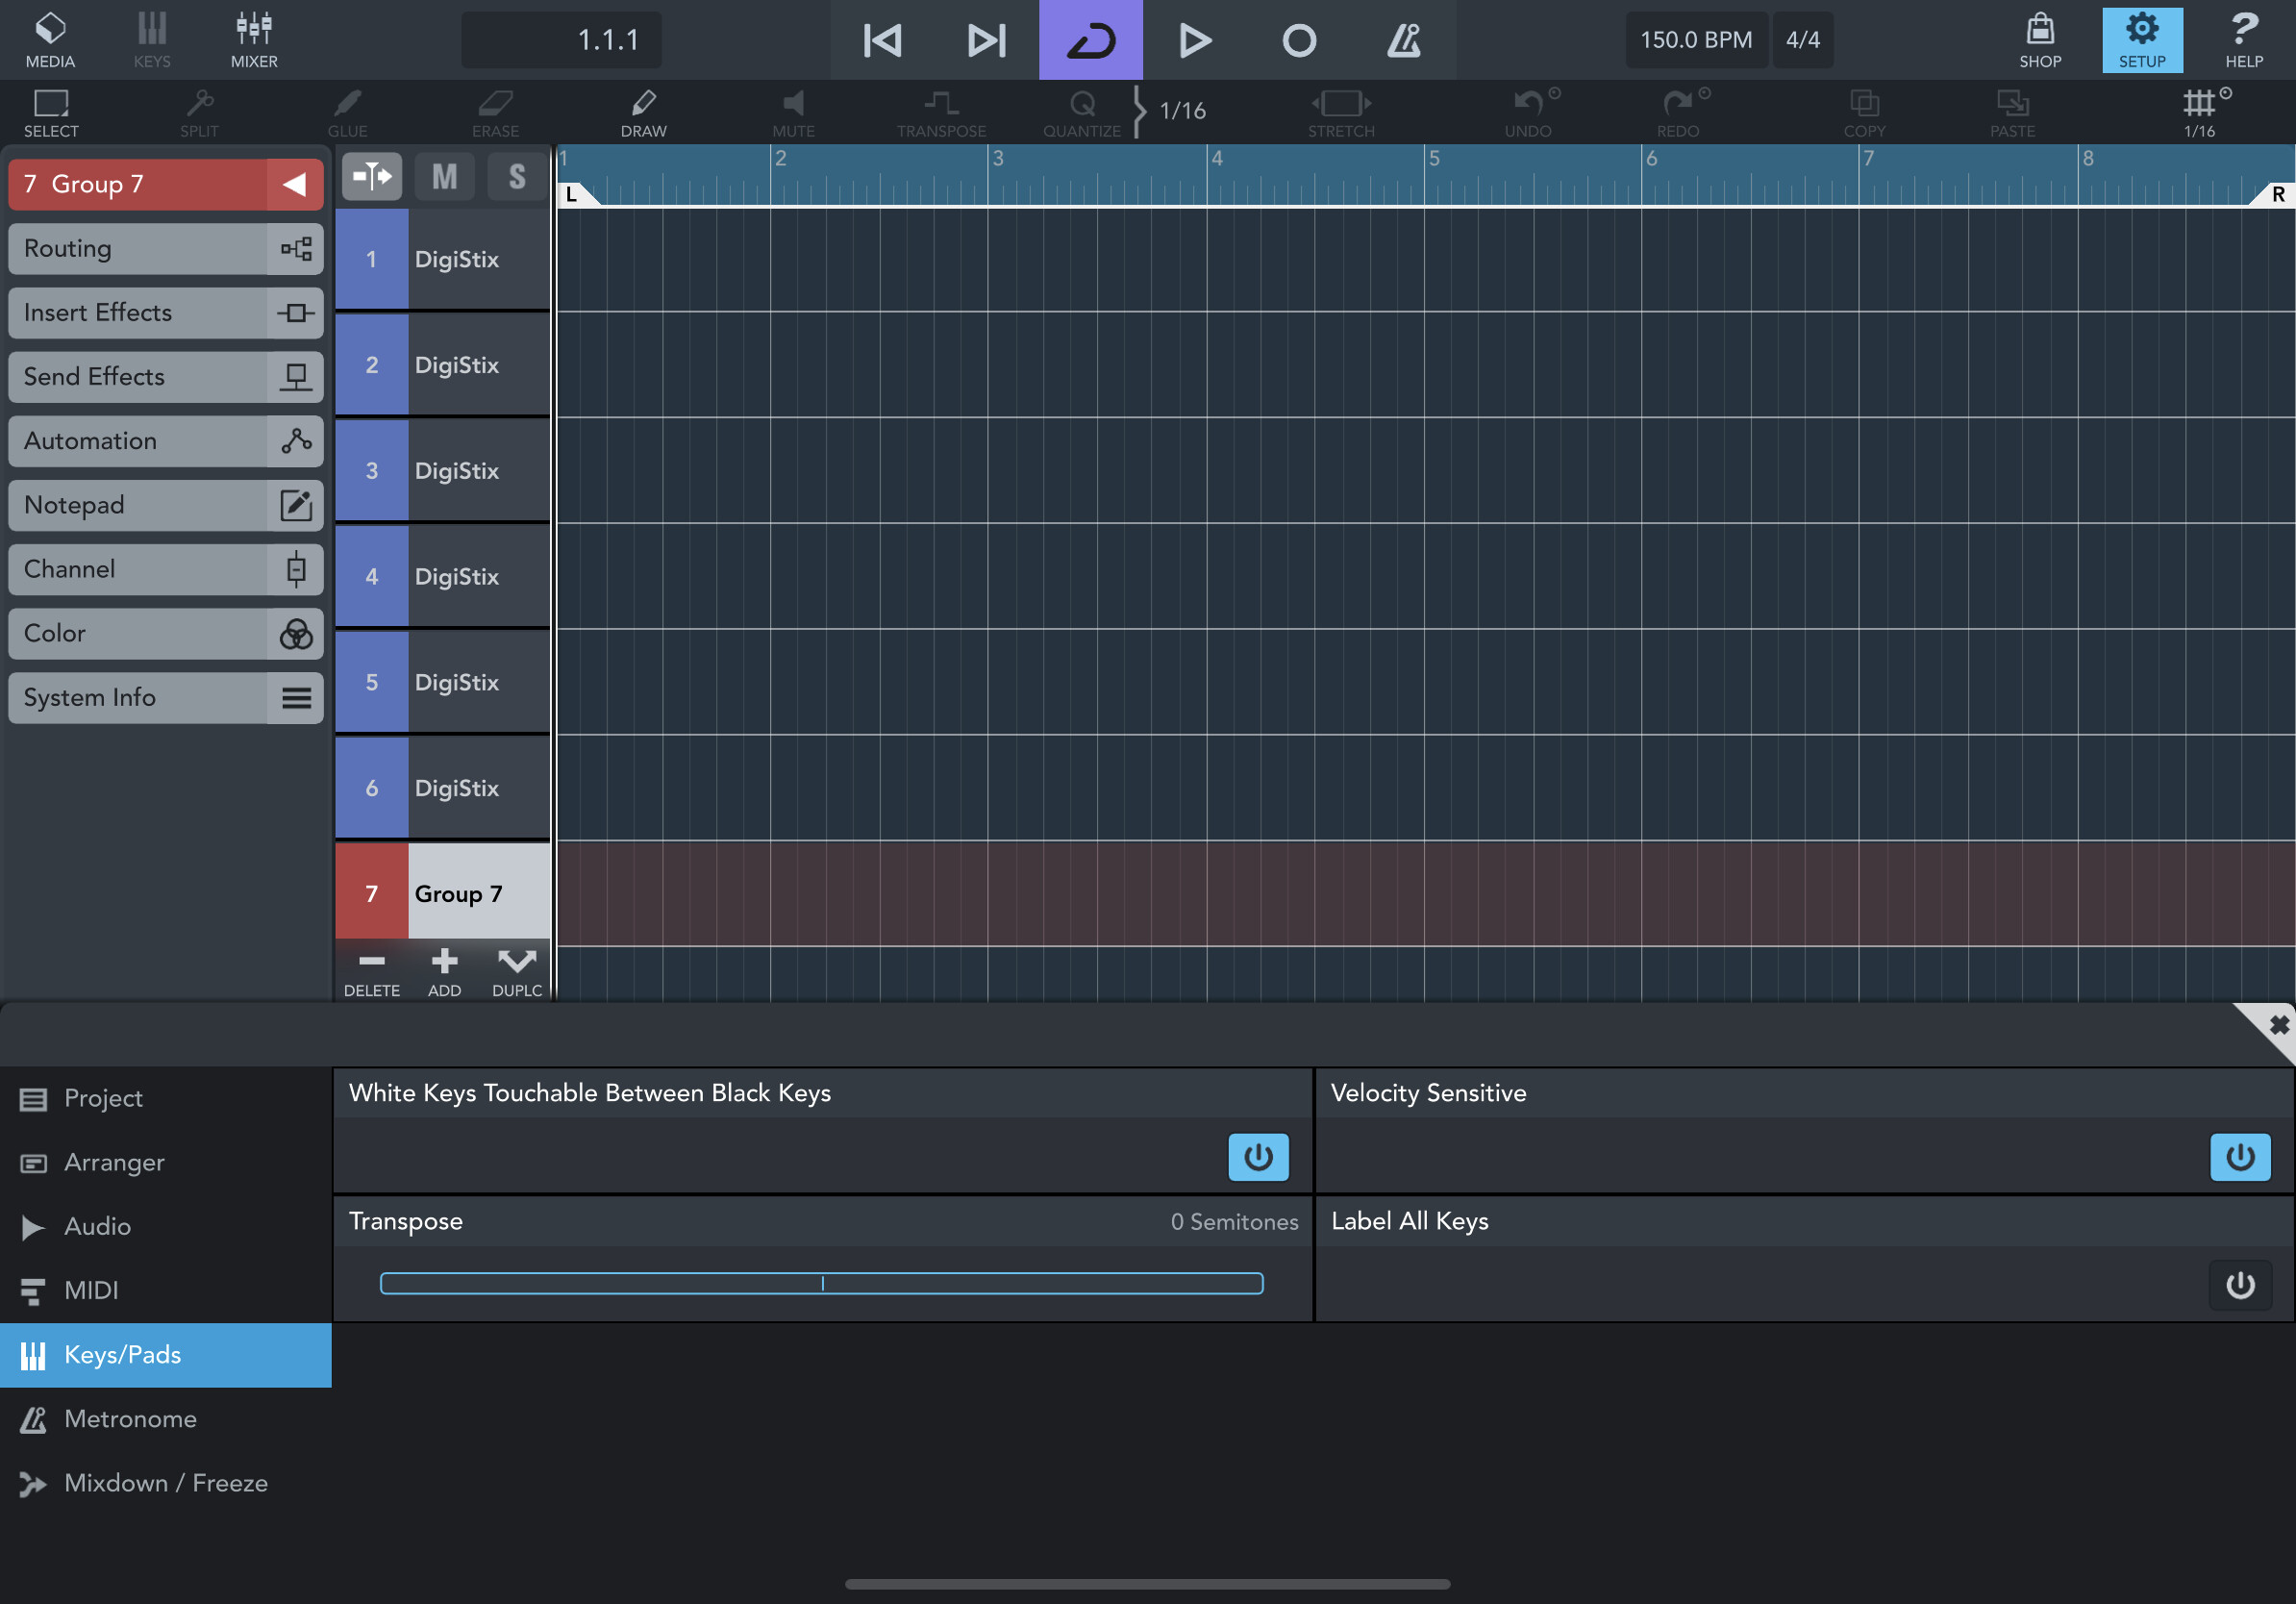Viewport: 2296px width, 1604px height.
Task: Adjust the Transpose semitones slider
Action: tap(821, 1284)
